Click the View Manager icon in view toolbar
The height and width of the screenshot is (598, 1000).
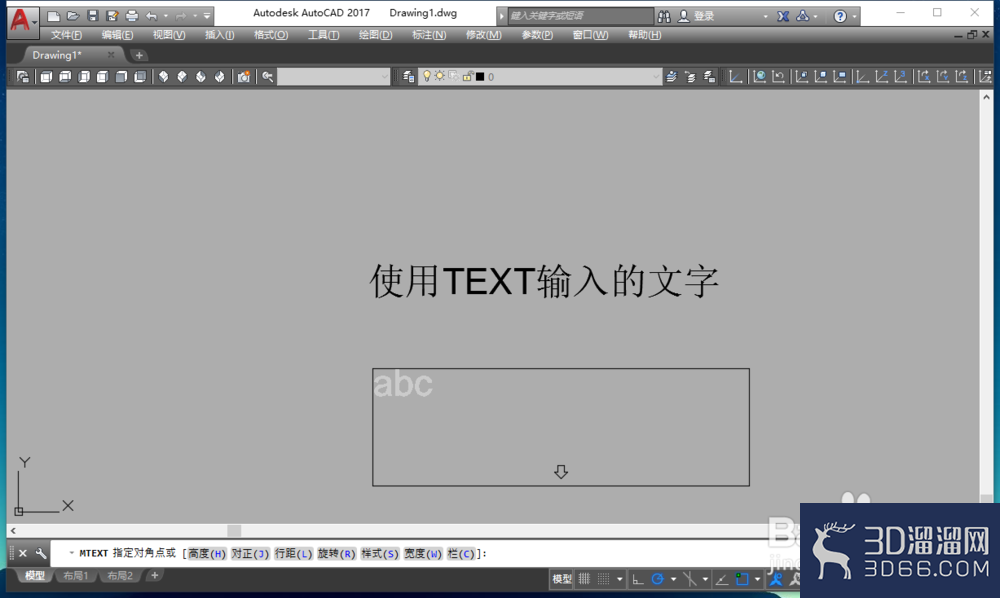click(23, 77)
